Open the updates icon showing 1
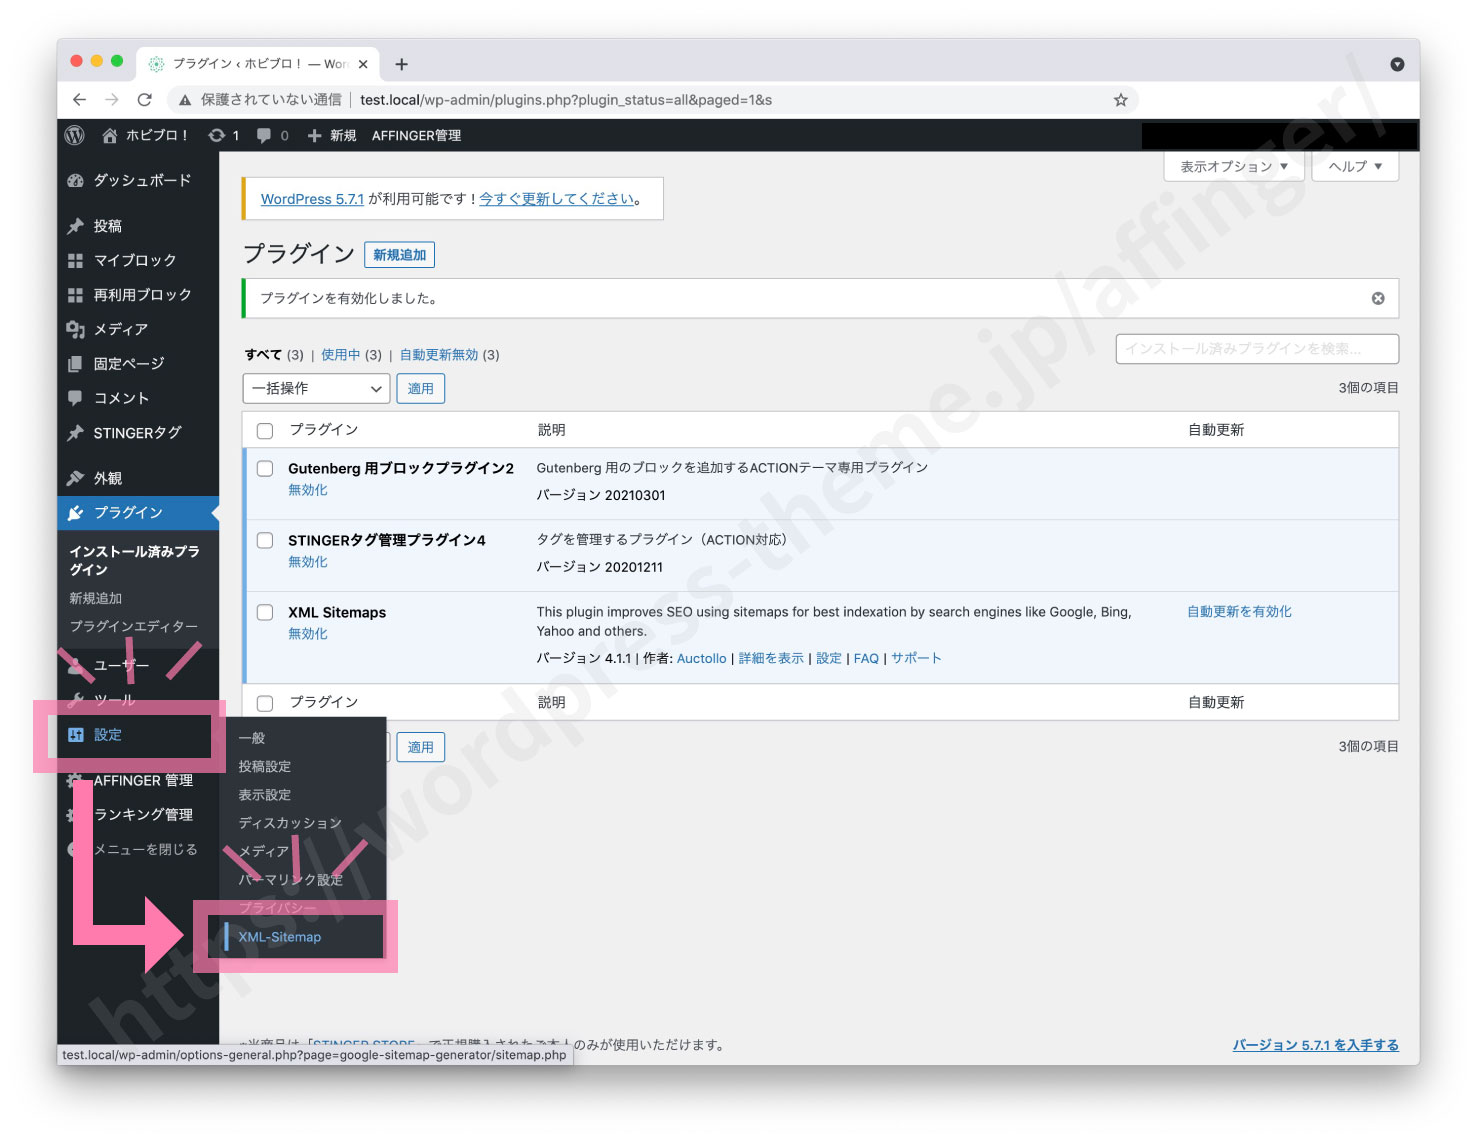The width and height of the screenshot is (1476, 1140). 223,135
